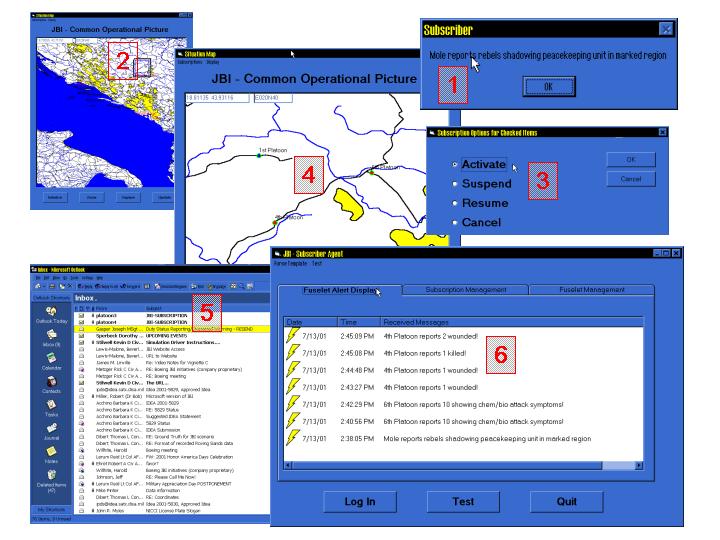Click the lightning icon for the 2:42:29 PM alert

tap(293, 403)
